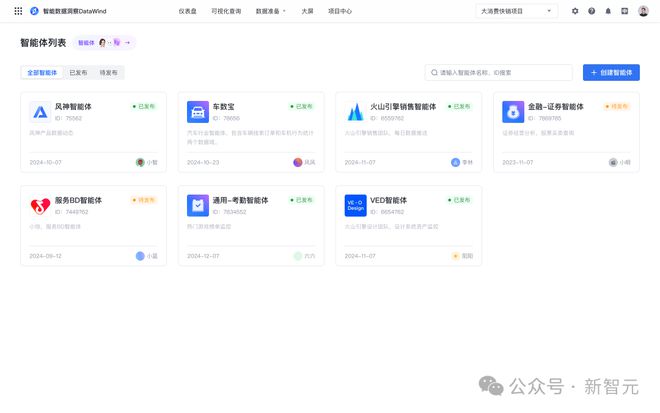The height and width of the screenshot is (413, 660).
Task: Click the 金融-证券智能体 money bag icon
Action: click(x=513, y=112)
